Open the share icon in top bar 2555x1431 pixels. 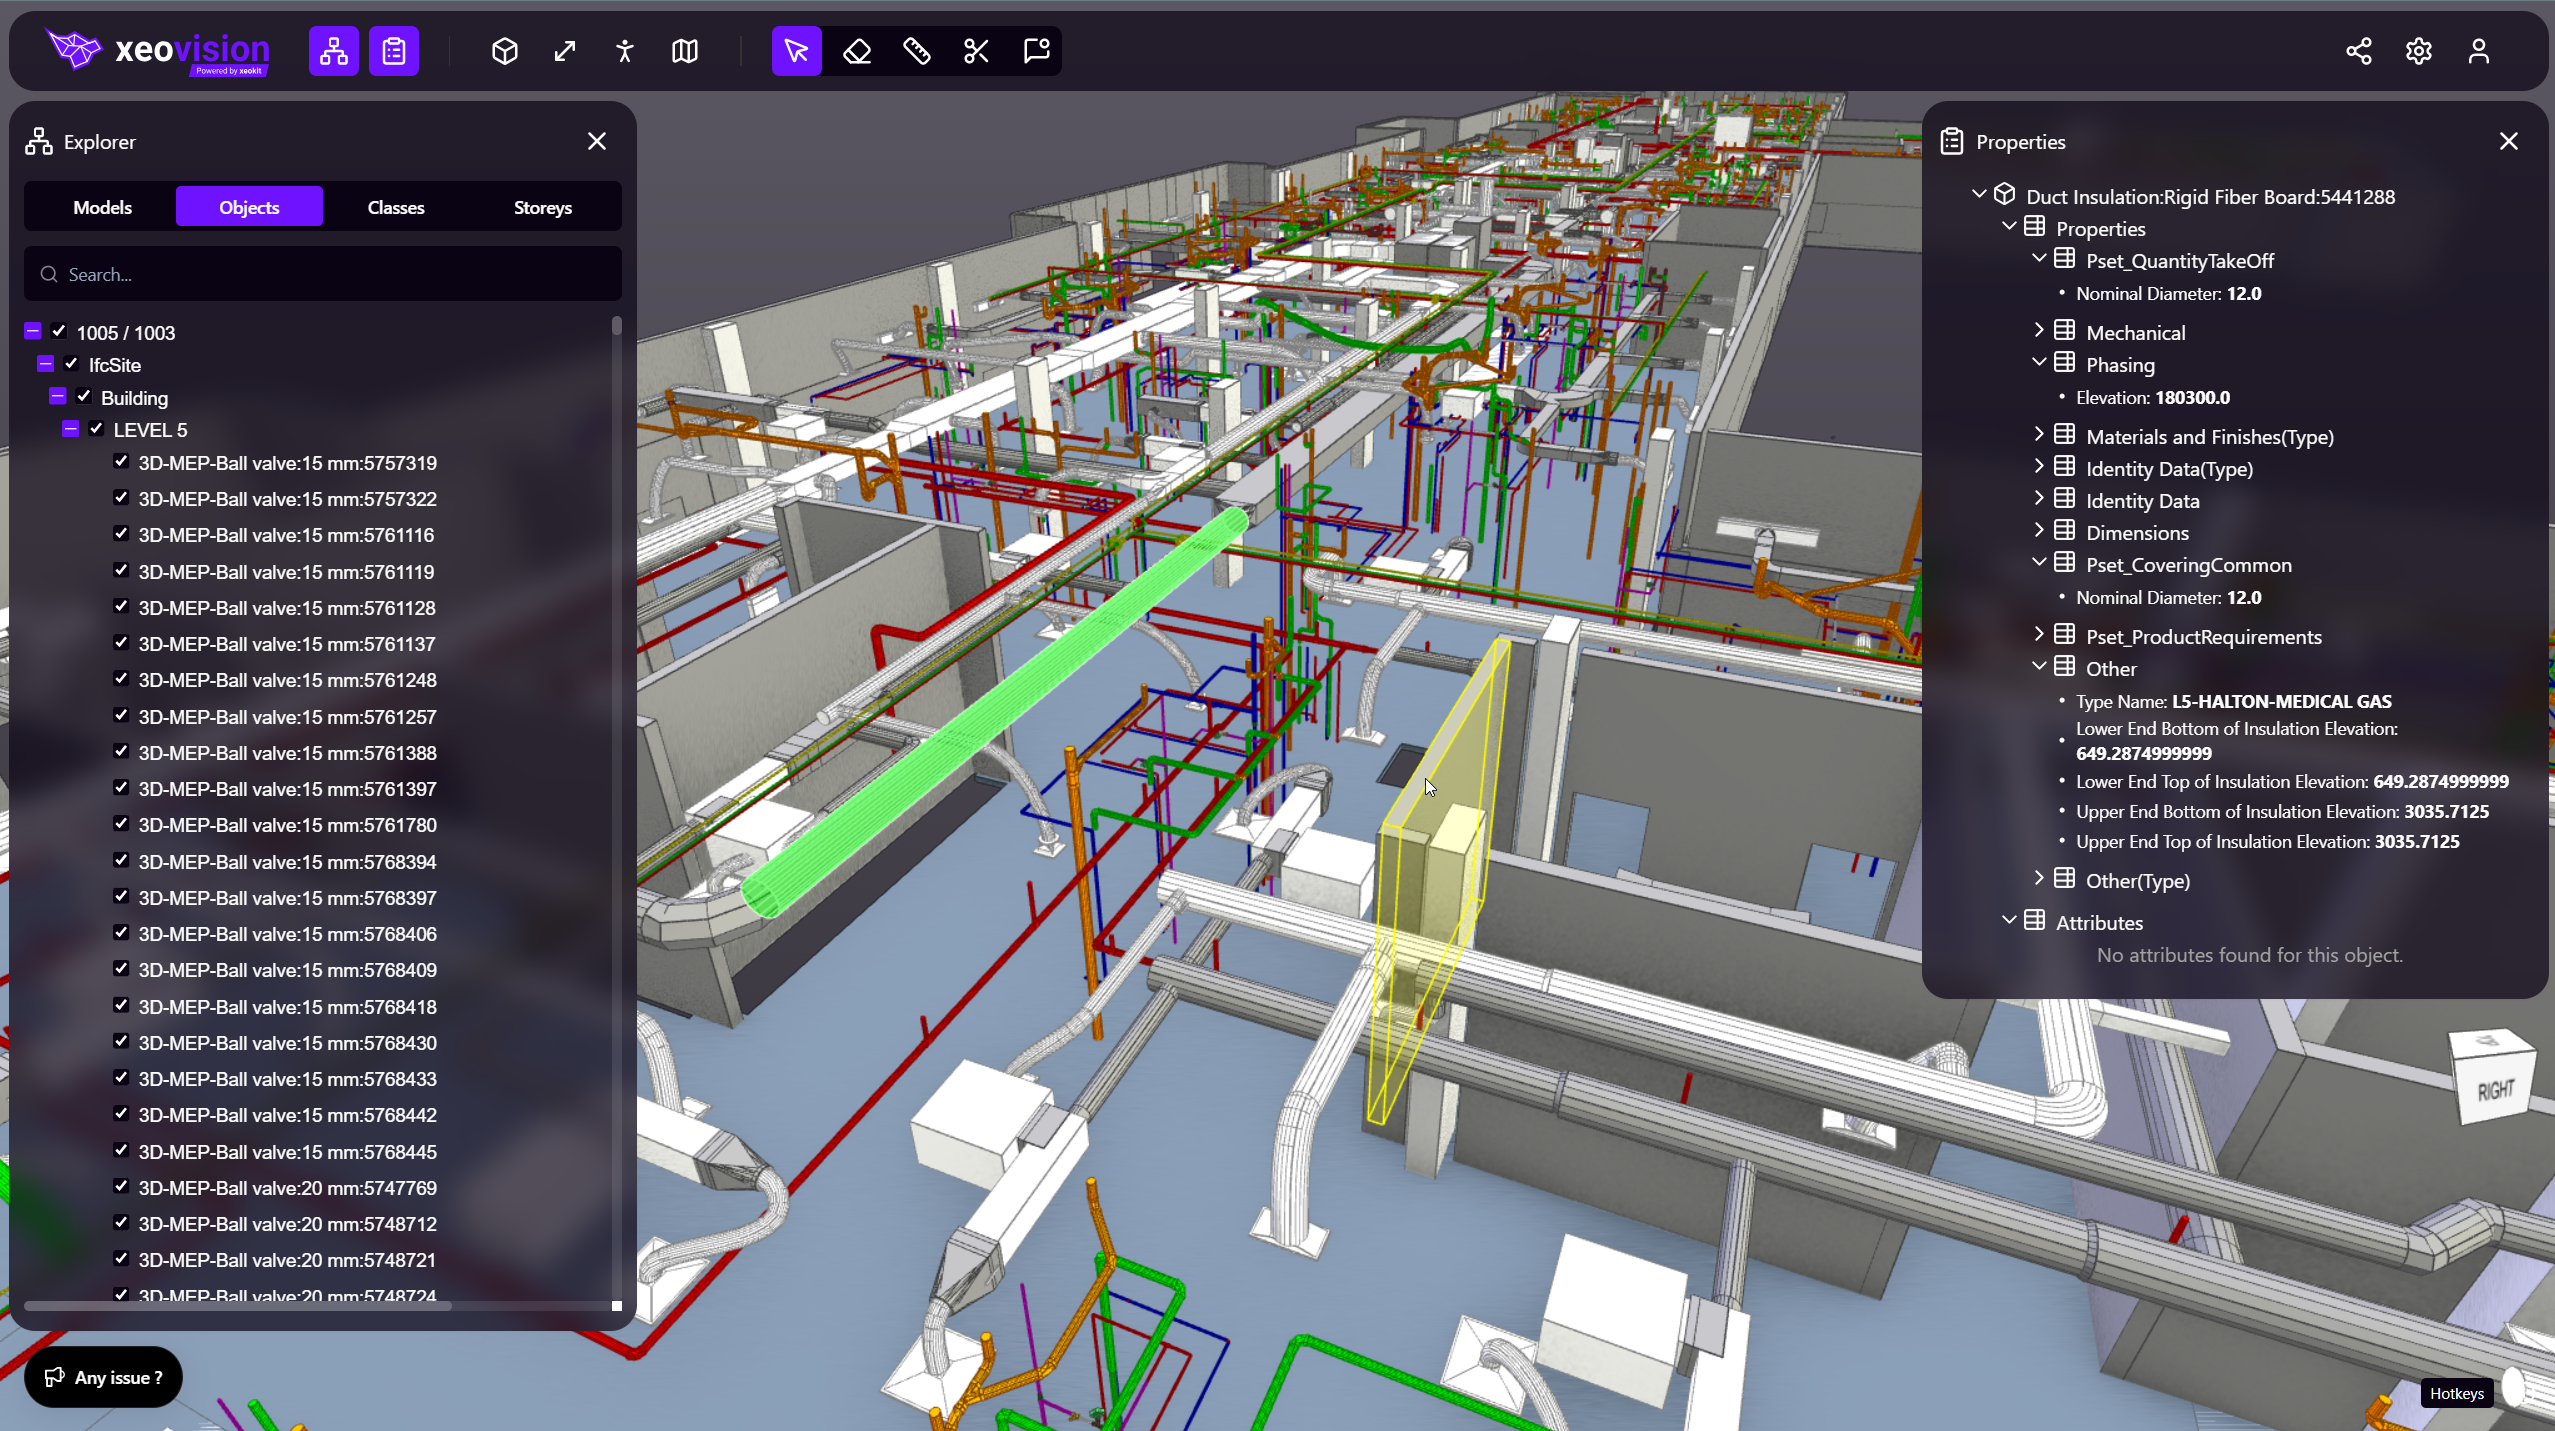(x=2358, y=51)
